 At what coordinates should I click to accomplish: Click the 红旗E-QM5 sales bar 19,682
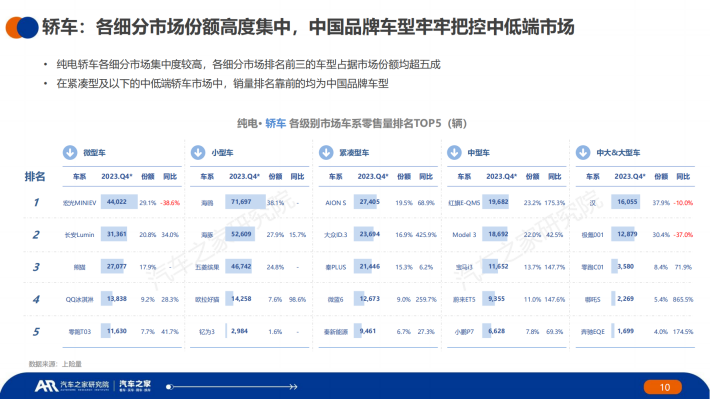(495, 202)
